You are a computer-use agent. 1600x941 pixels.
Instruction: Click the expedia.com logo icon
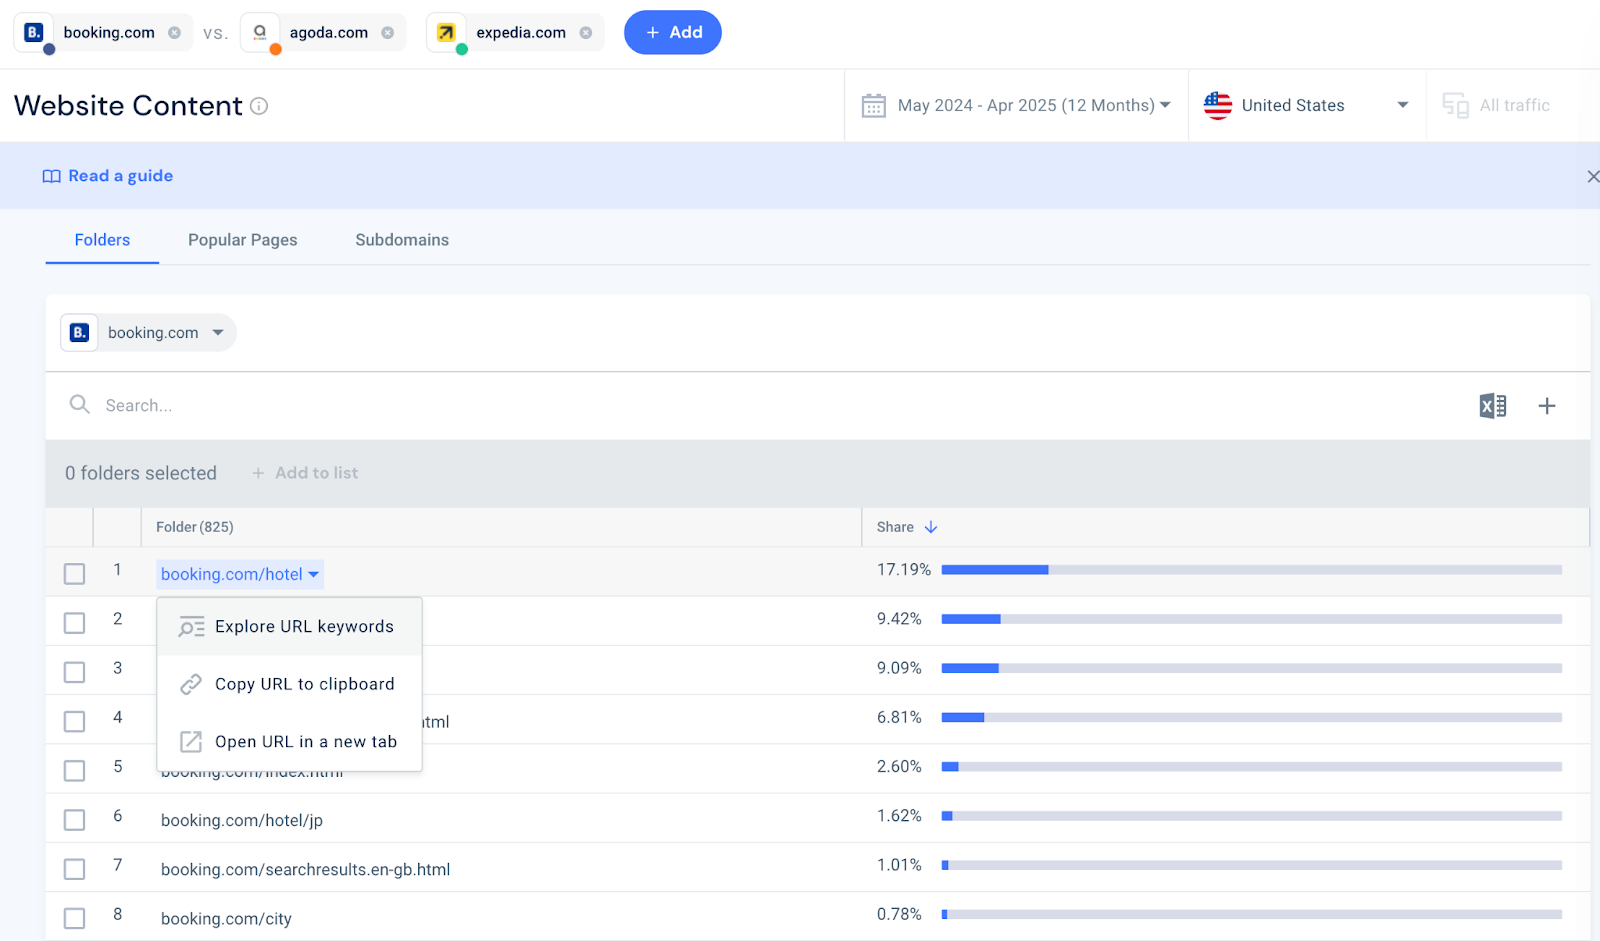pos(446,32)
